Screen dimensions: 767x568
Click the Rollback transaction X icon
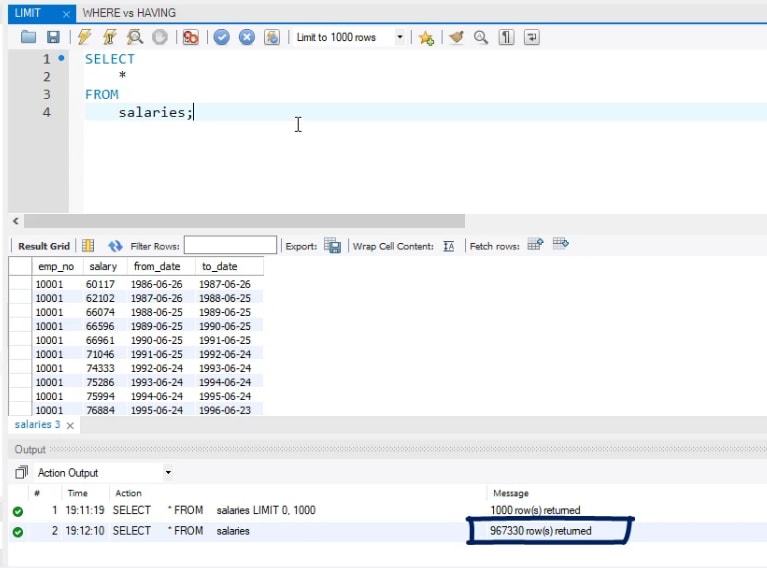coord(246,37)
